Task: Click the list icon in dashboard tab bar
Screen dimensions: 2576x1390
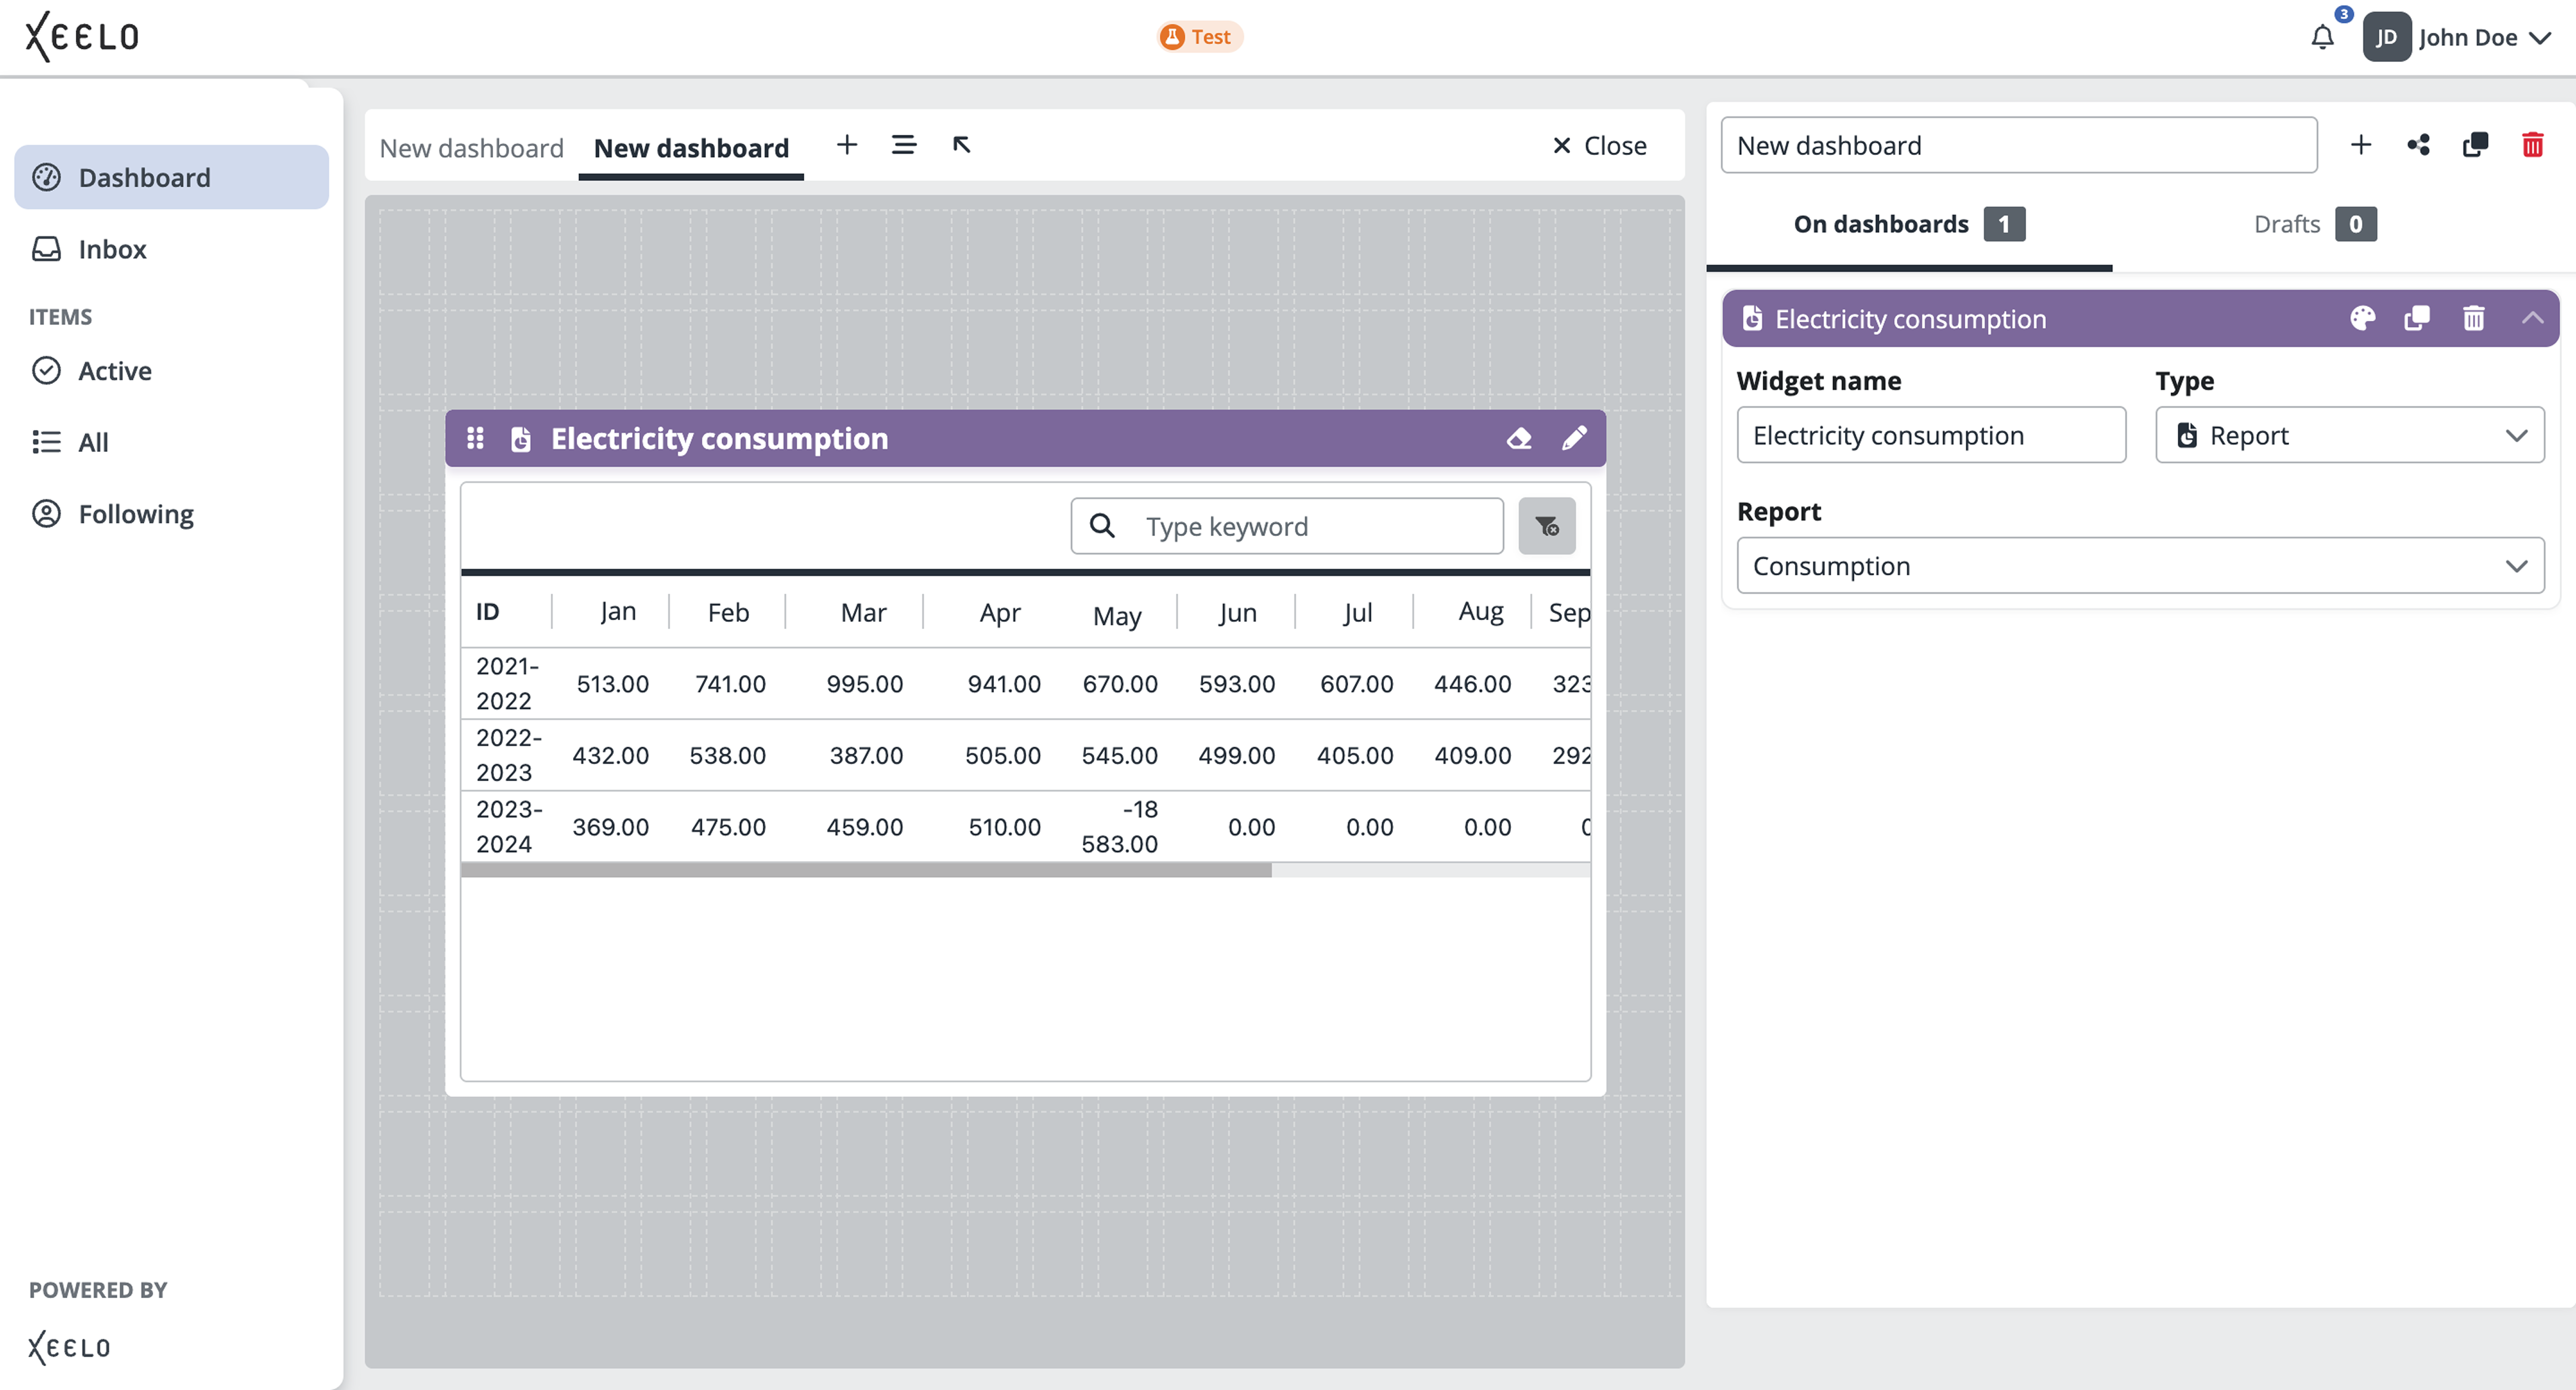Action: point(903,145)
